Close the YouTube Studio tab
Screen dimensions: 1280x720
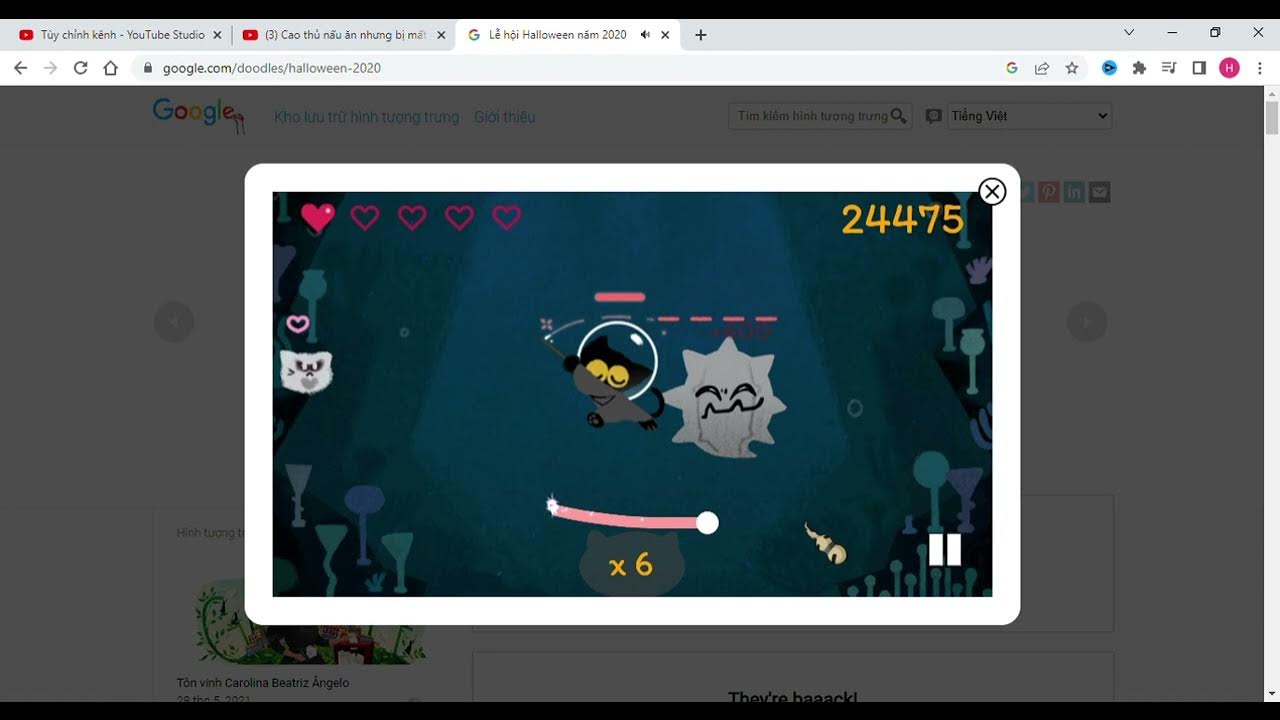coord(217,35)
